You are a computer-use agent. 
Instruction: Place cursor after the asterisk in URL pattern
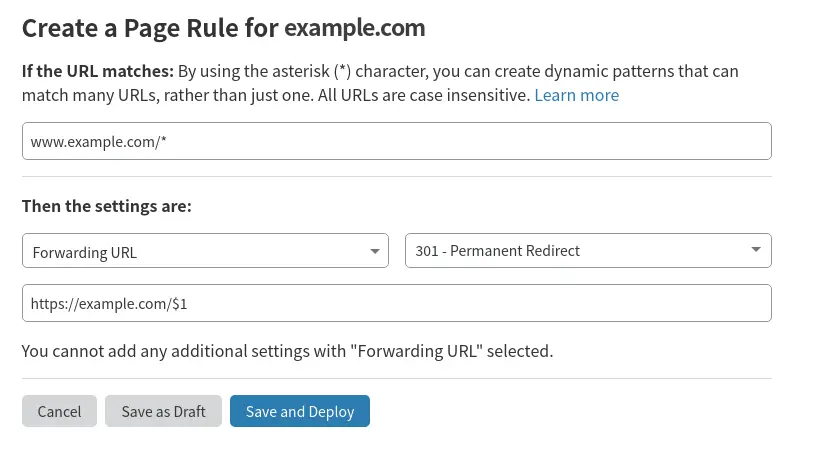(167, 141)
